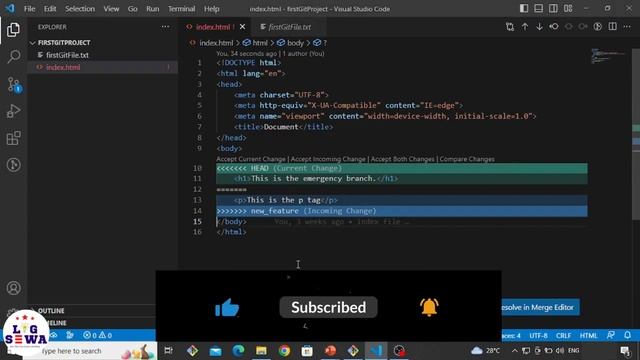Open the Extensions view

[x=13, y=138]
